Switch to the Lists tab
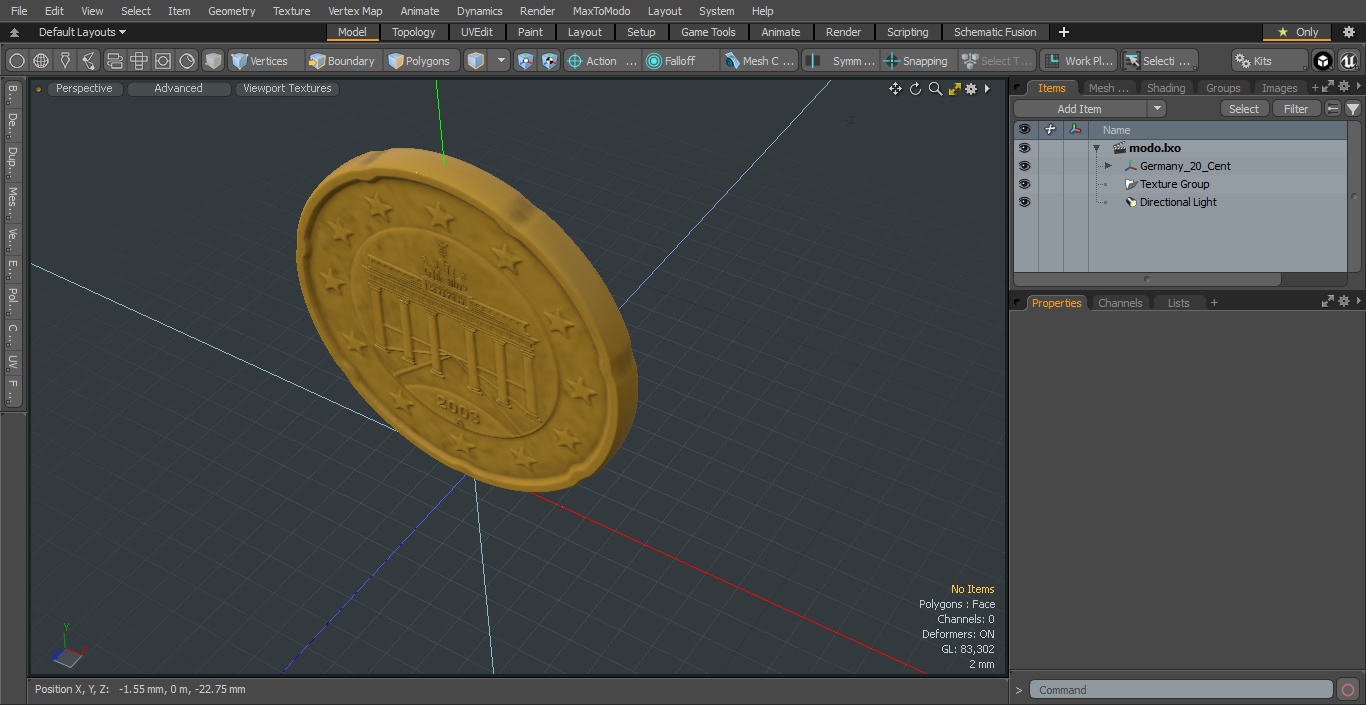This screenshot has width=1366, height=705. [1179, 303]
